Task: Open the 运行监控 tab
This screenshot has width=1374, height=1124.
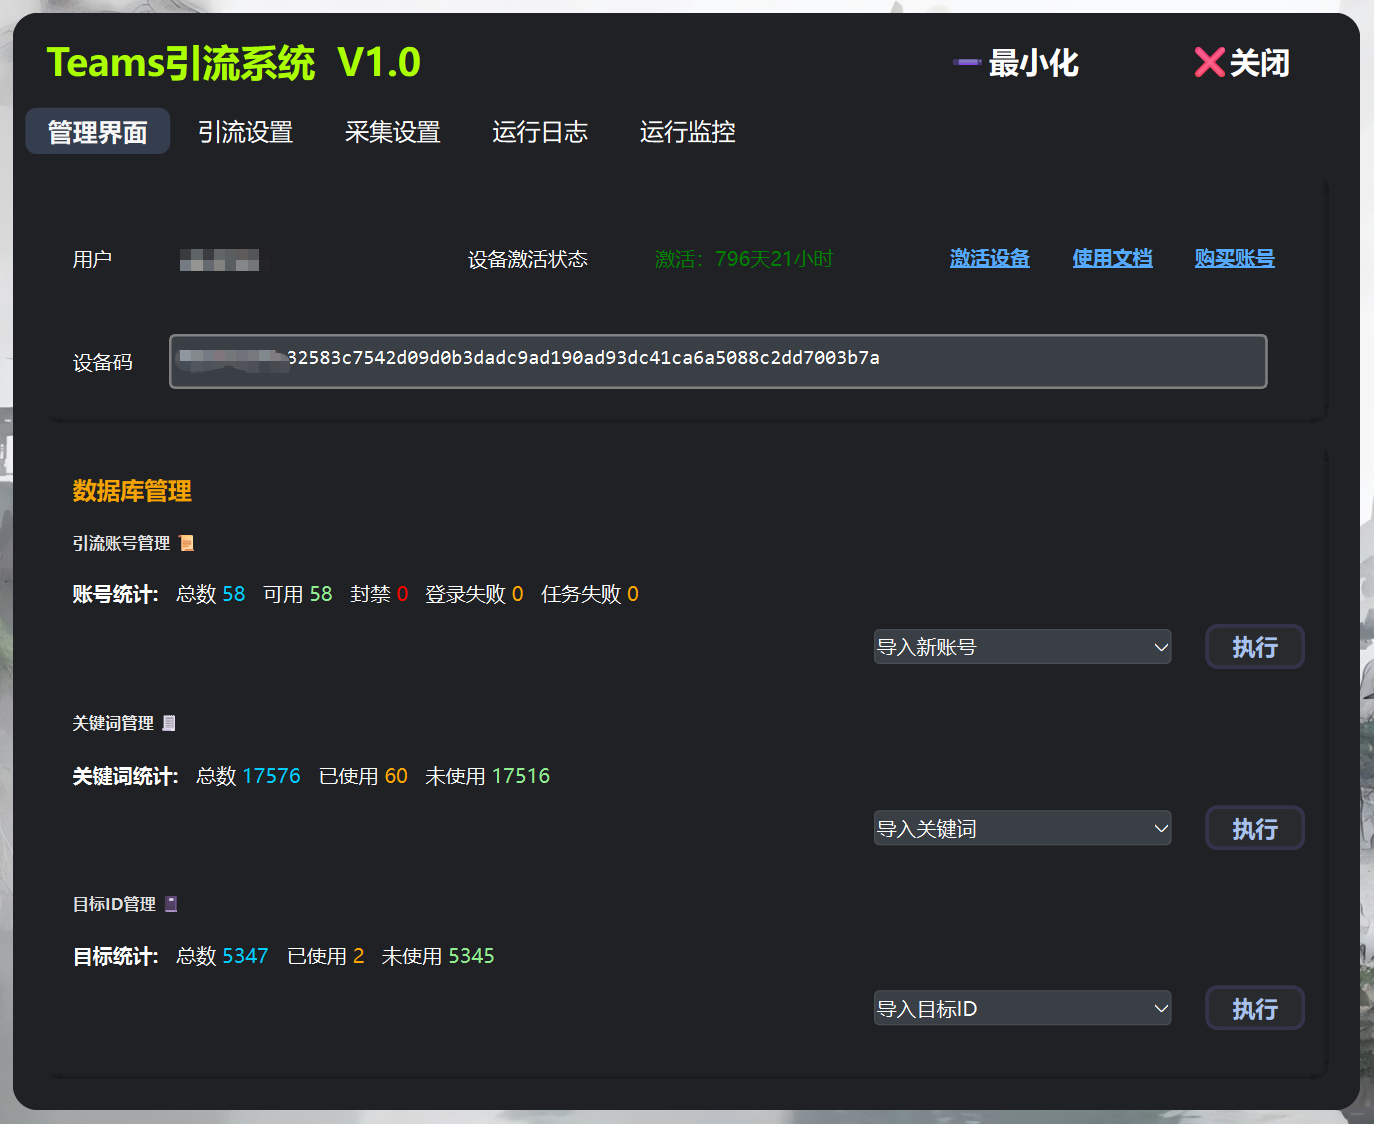Action: coord(686,132)
